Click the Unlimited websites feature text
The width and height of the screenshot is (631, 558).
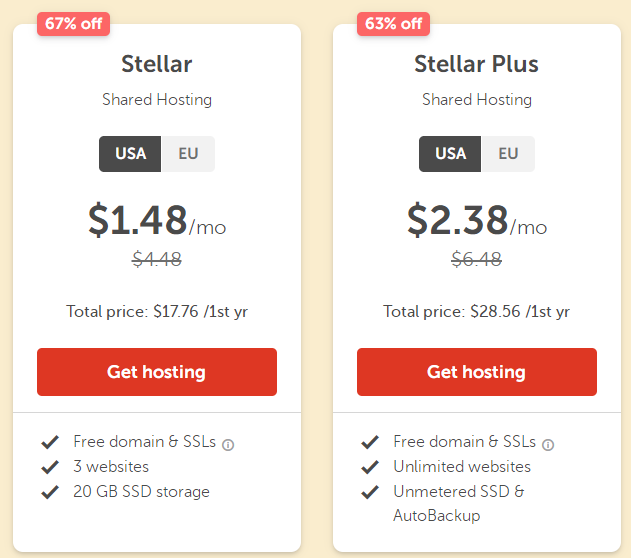(462, 467)
